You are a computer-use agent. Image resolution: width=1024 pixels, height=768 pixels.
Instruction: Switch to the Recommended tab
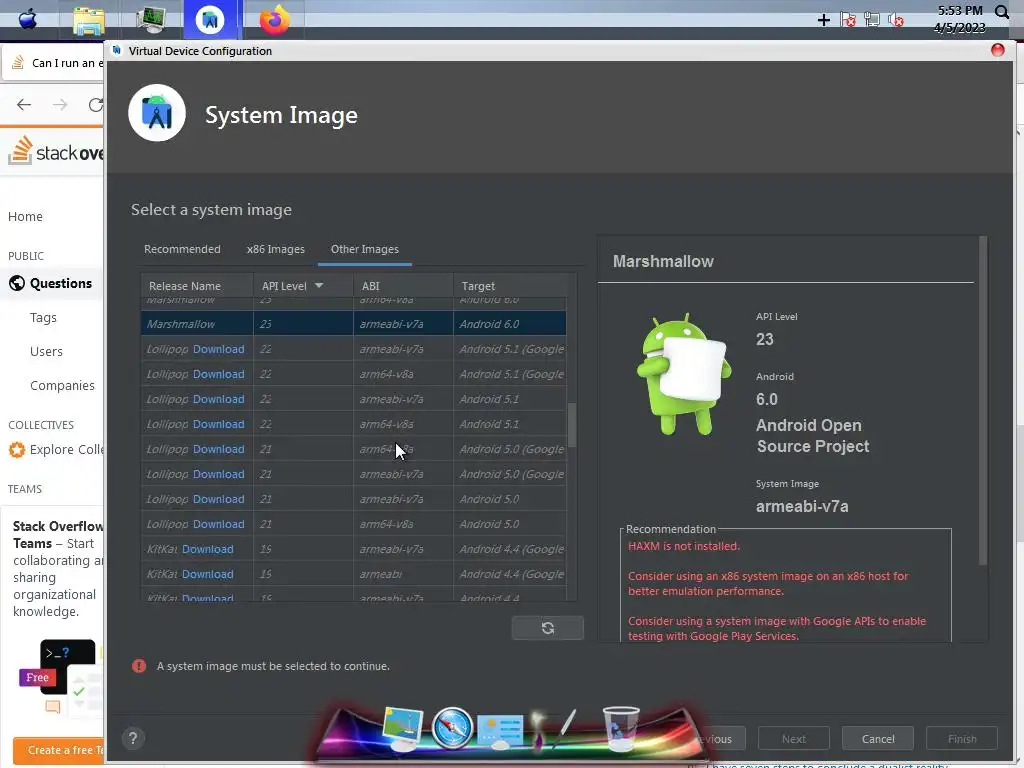(x=182, y=249)
